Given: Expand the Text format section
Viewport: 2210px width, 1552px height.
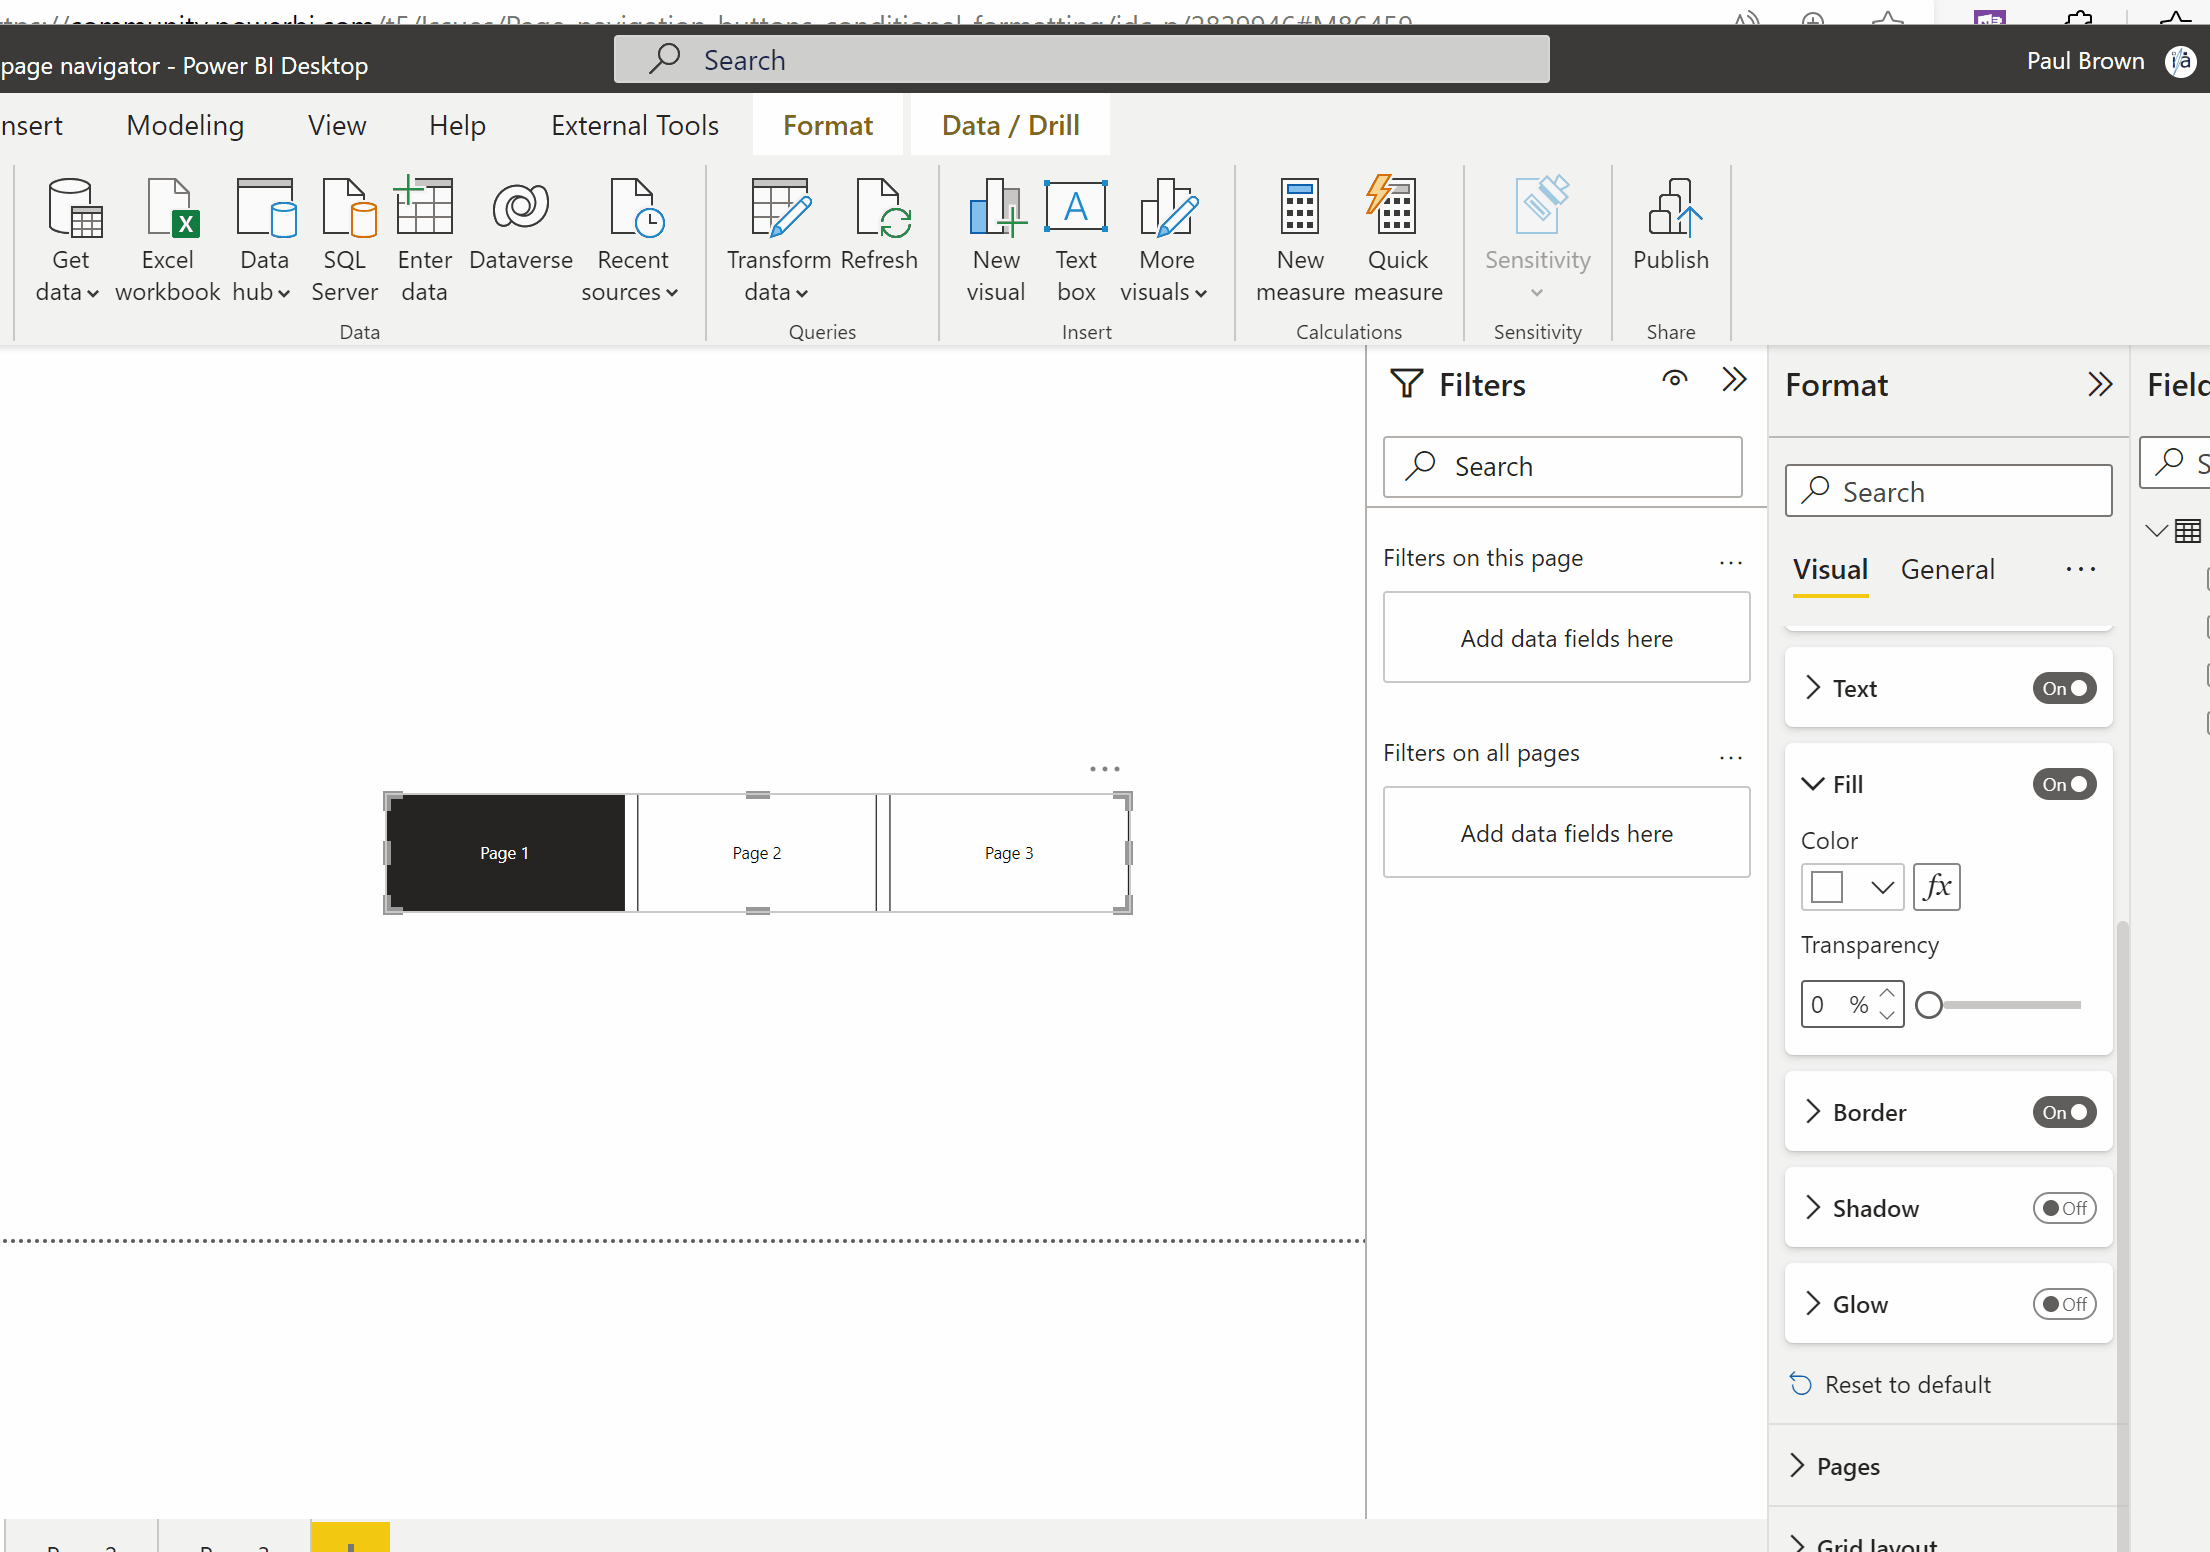Looking at the screenshot, I should click(x=1813, y=688).
